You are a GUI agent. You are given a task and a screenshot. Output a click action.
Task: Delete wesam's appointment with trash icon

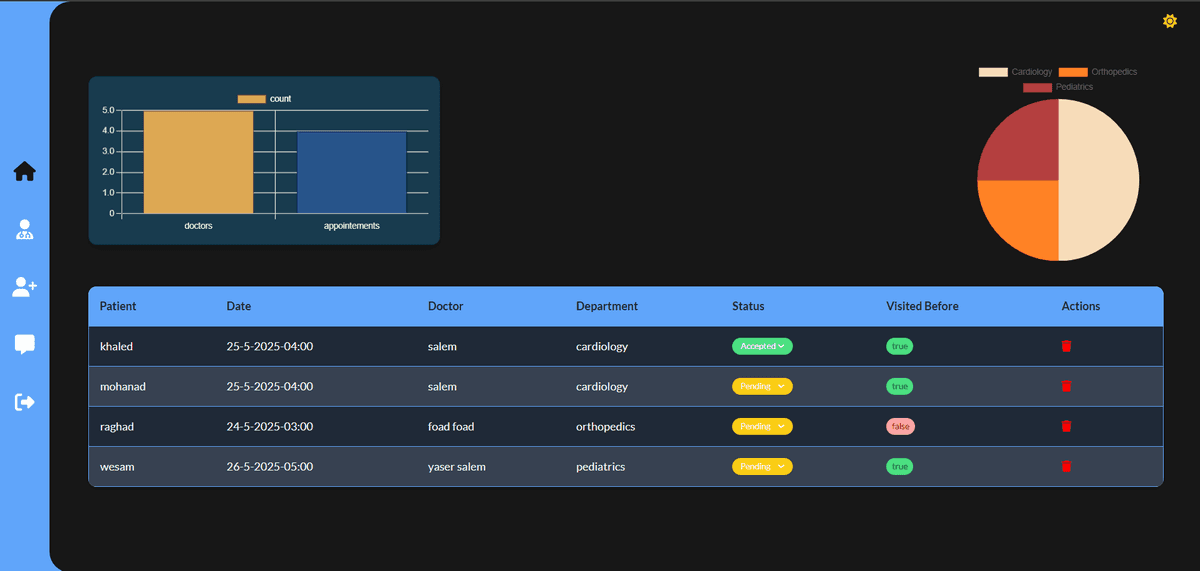pos(1066,466)
